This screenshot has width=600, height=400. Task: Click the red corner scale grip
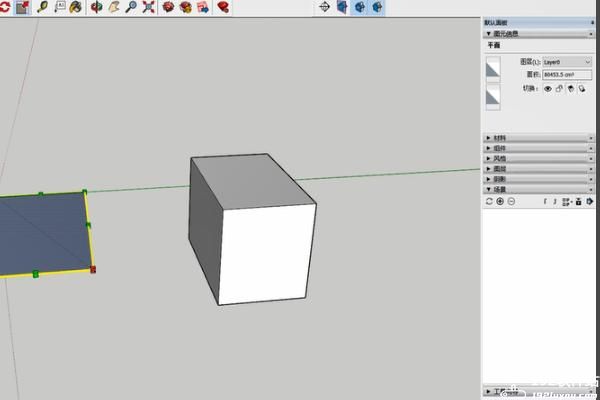coord(93,270)
